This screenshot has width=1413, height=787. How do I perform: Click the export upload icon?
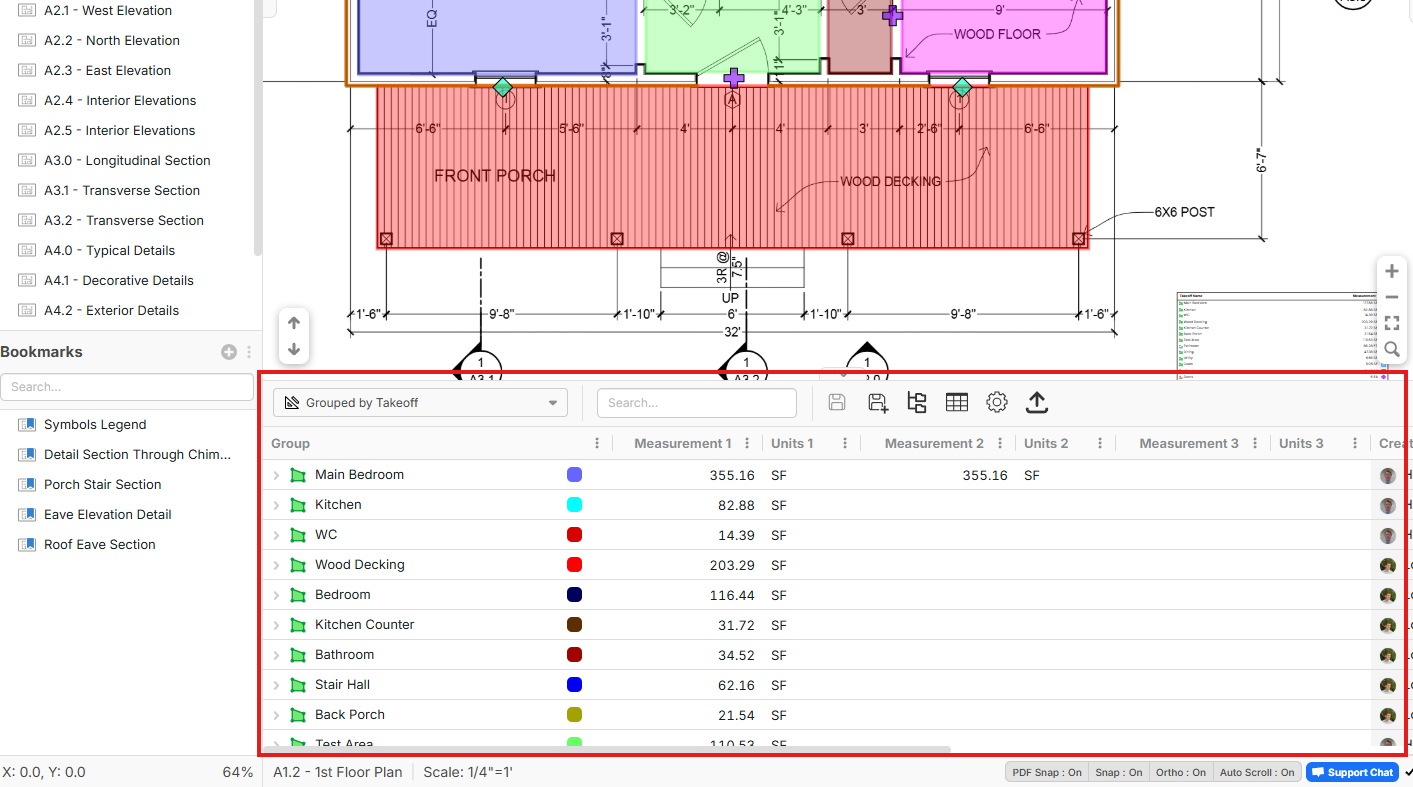pyautogui.click(x=1037, y=403)
